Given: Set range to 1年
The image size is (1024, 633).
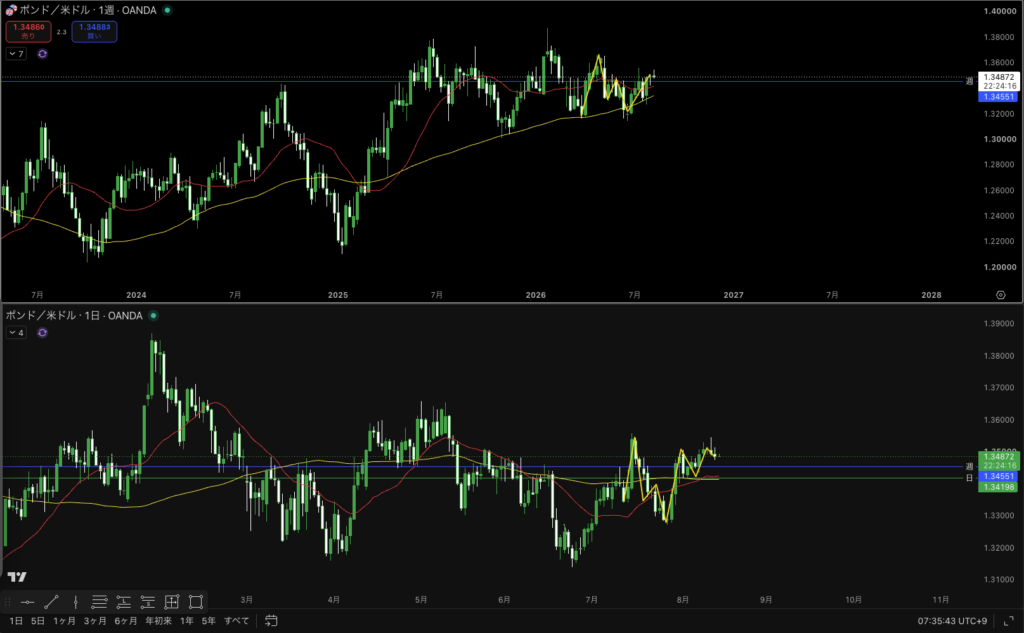Looking at the screenshot, I should coord(187,621).
